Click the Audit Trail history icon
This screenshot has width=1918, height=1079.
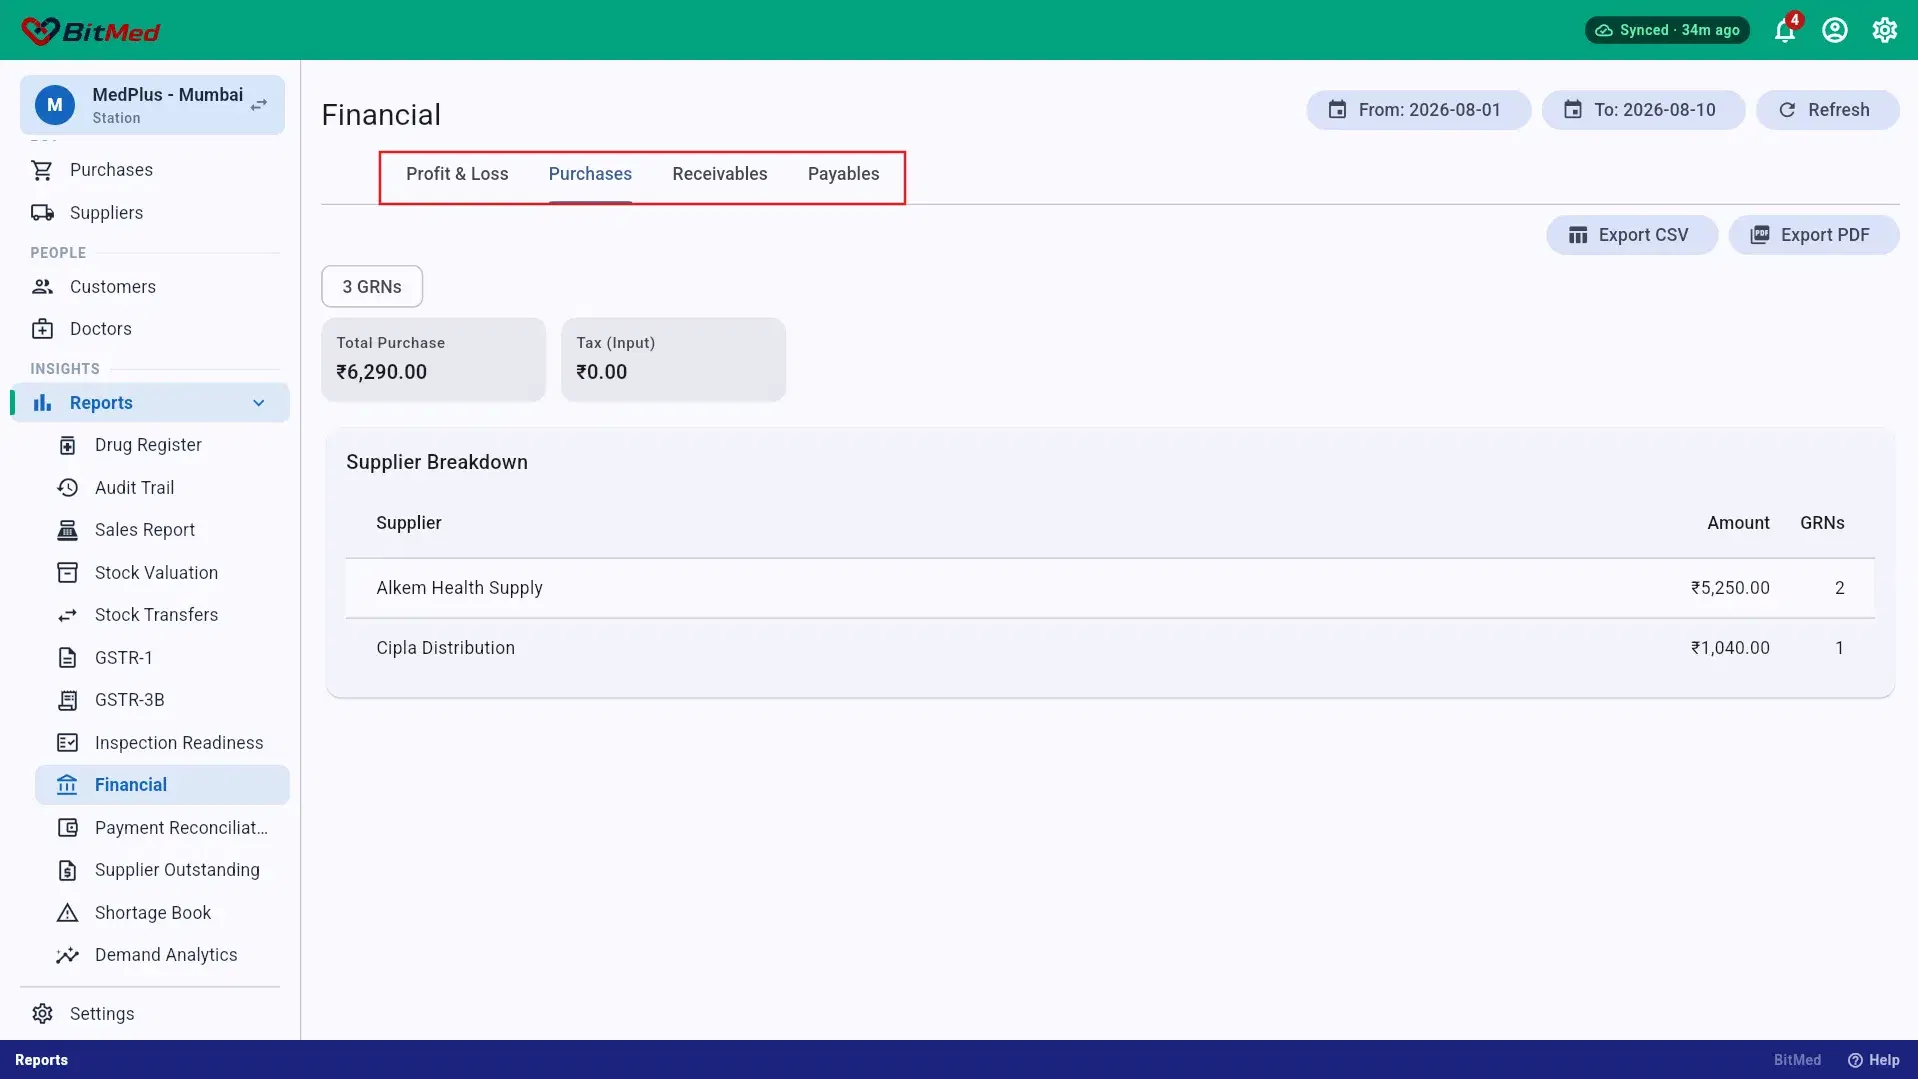[67, 488]
